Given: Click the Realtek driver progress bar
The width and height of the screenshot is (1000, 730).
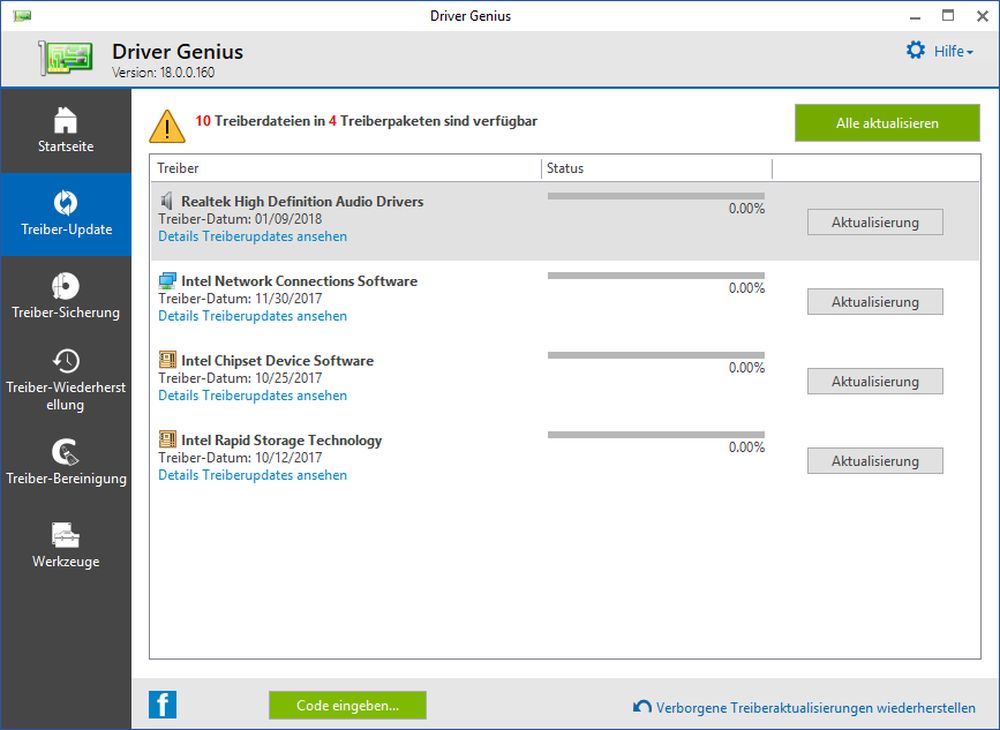Looking at the screenshot, I should click(x=656, y=196).
